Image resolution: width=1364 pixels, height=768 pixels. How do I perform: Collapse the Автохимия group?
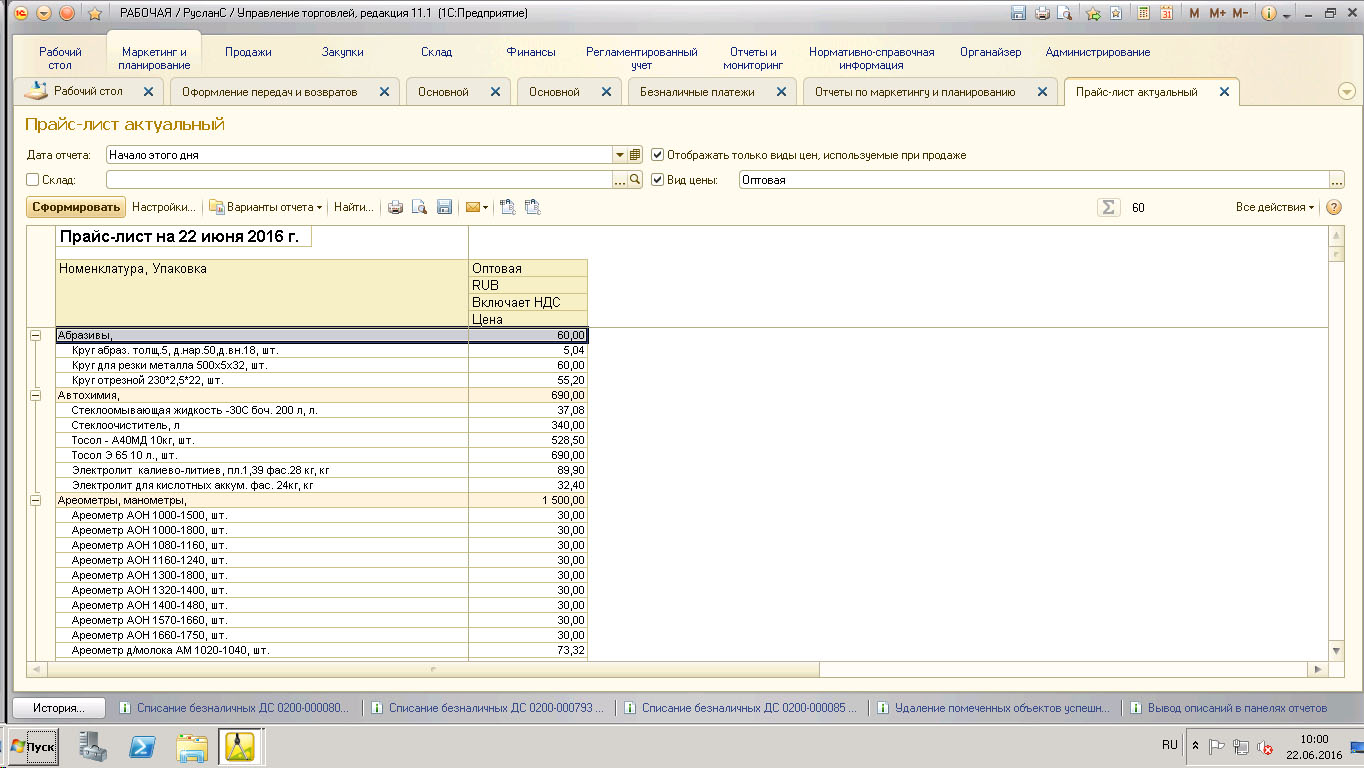click(x=36, y=396)
